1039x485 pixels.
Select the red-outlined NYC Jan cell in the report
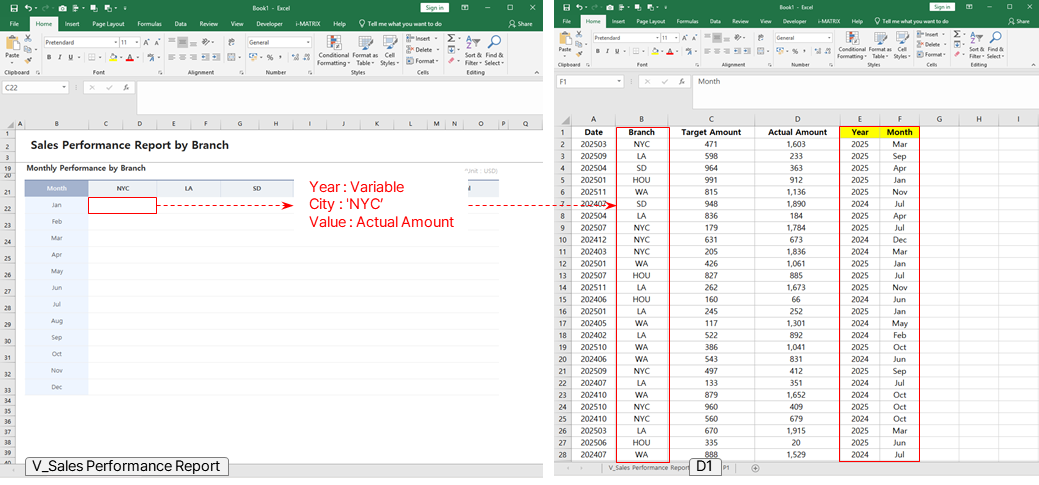[x=122, y=205]
